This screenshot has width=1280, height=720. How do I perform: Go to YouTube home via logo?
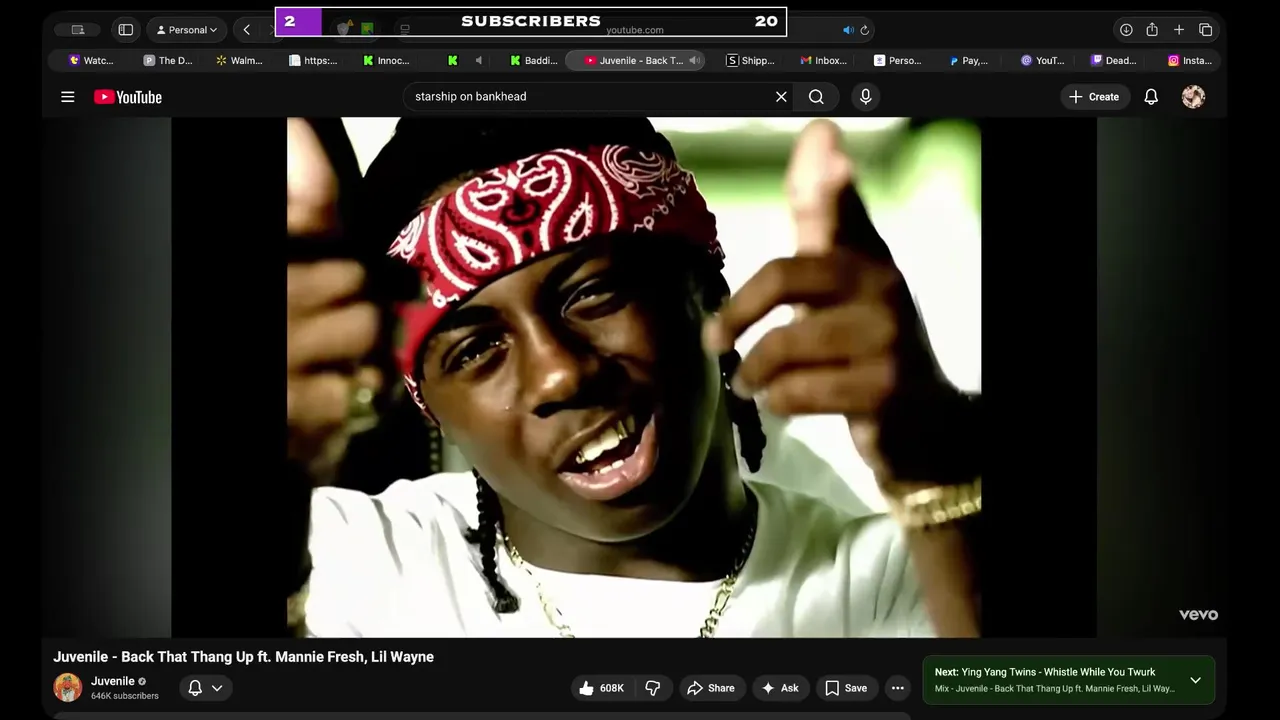pyautogui.click(x=128, y=97)
